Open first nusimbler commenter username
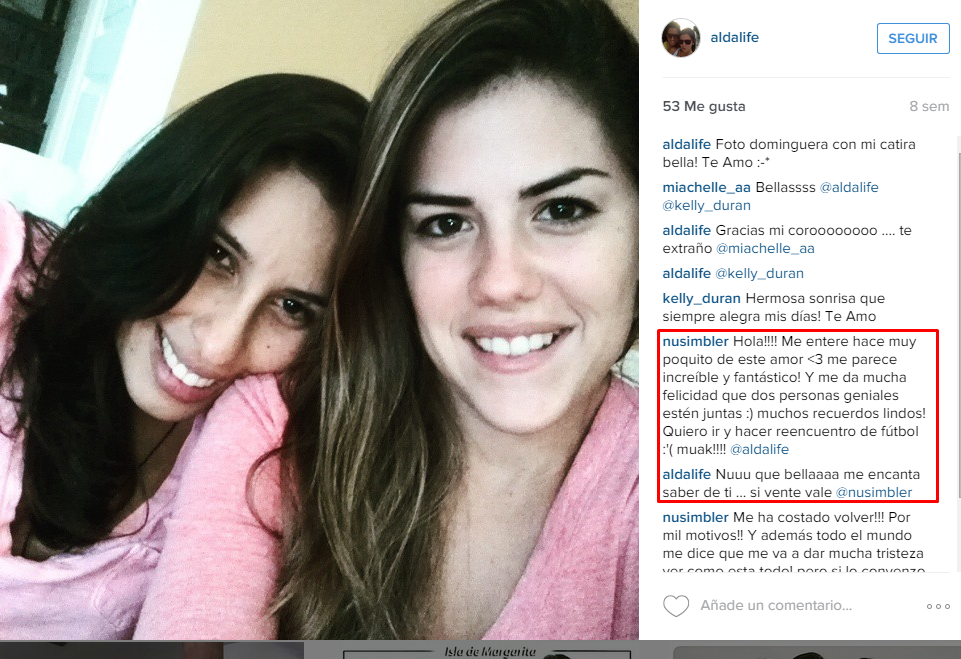 pos(695,341)
